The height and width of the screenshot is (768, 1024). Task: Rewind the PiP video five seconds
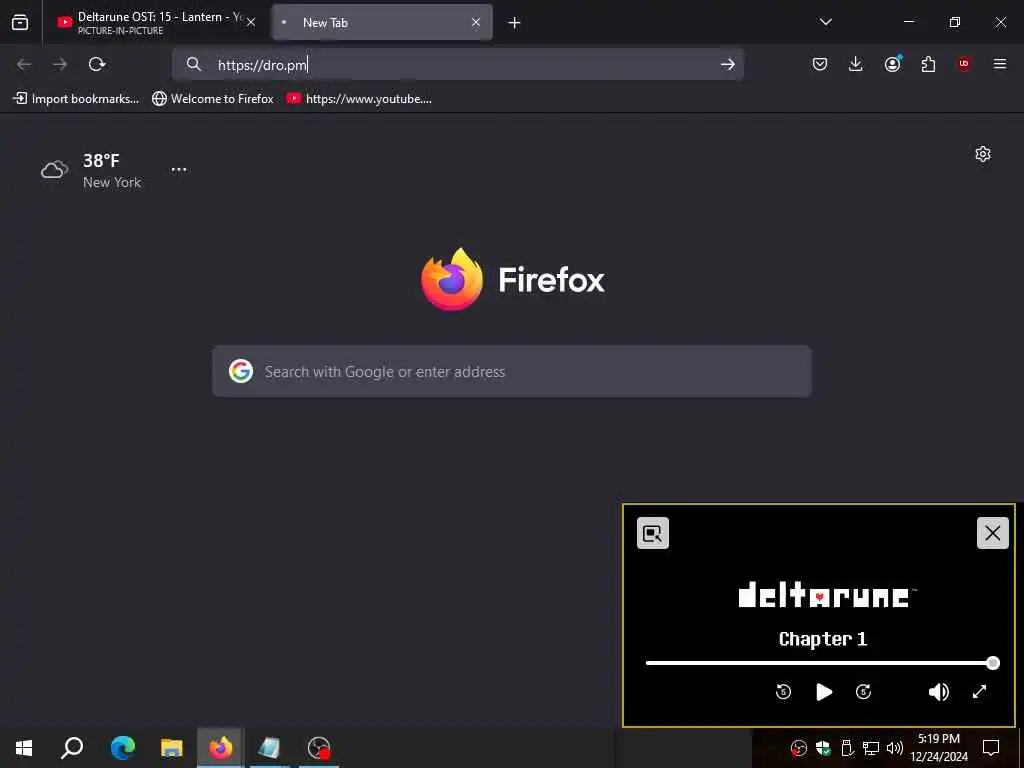783,692
